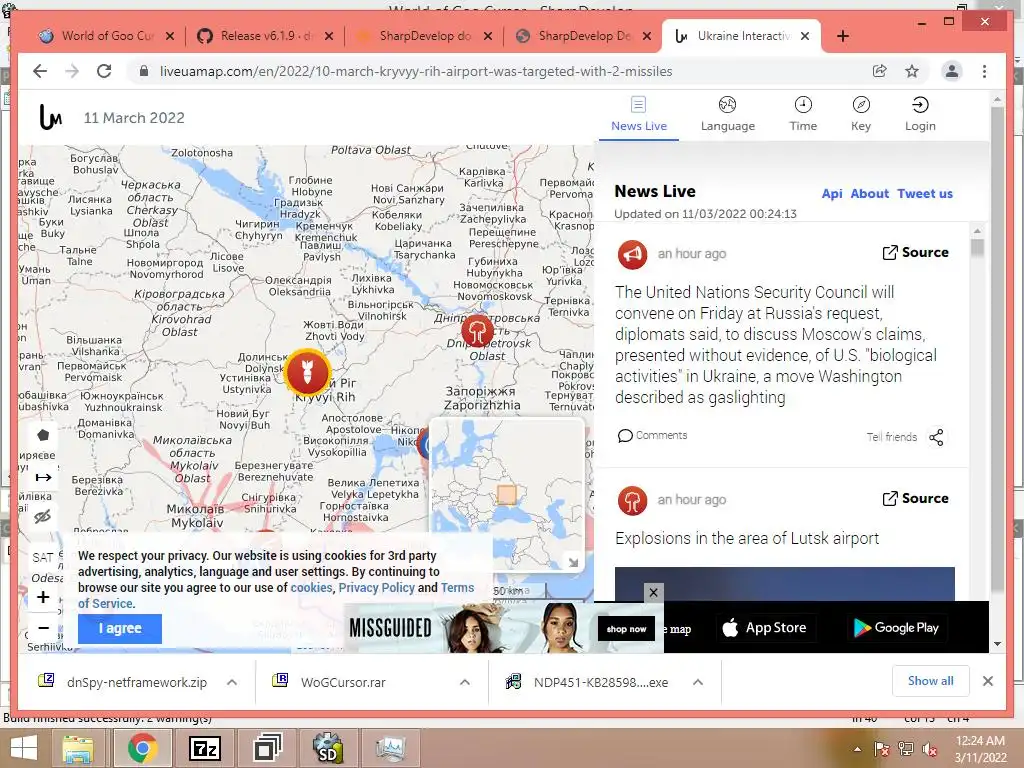Select the polygon draw tool on map
This screenshot has width=1024, height=768.
tap(43, 435)
